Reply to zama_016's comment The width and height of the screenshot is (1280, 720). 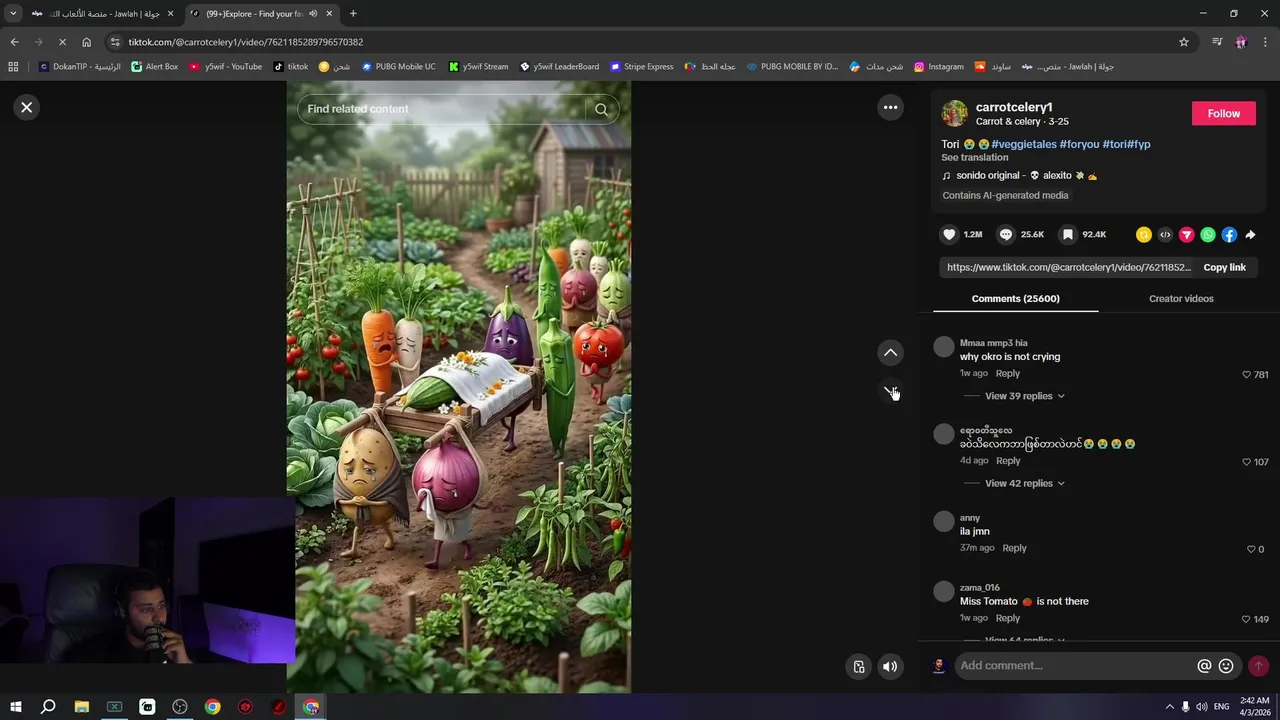coord(1007,618)
